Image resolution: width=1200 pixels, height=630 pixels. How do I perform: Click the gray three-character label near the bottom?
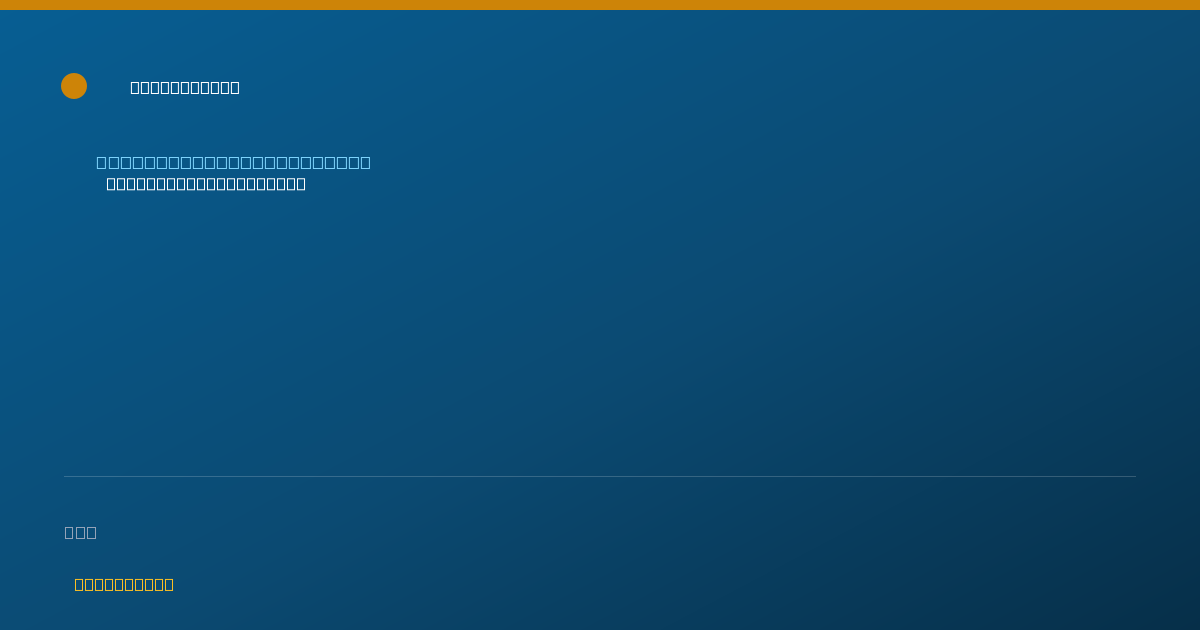coord(80,532)
